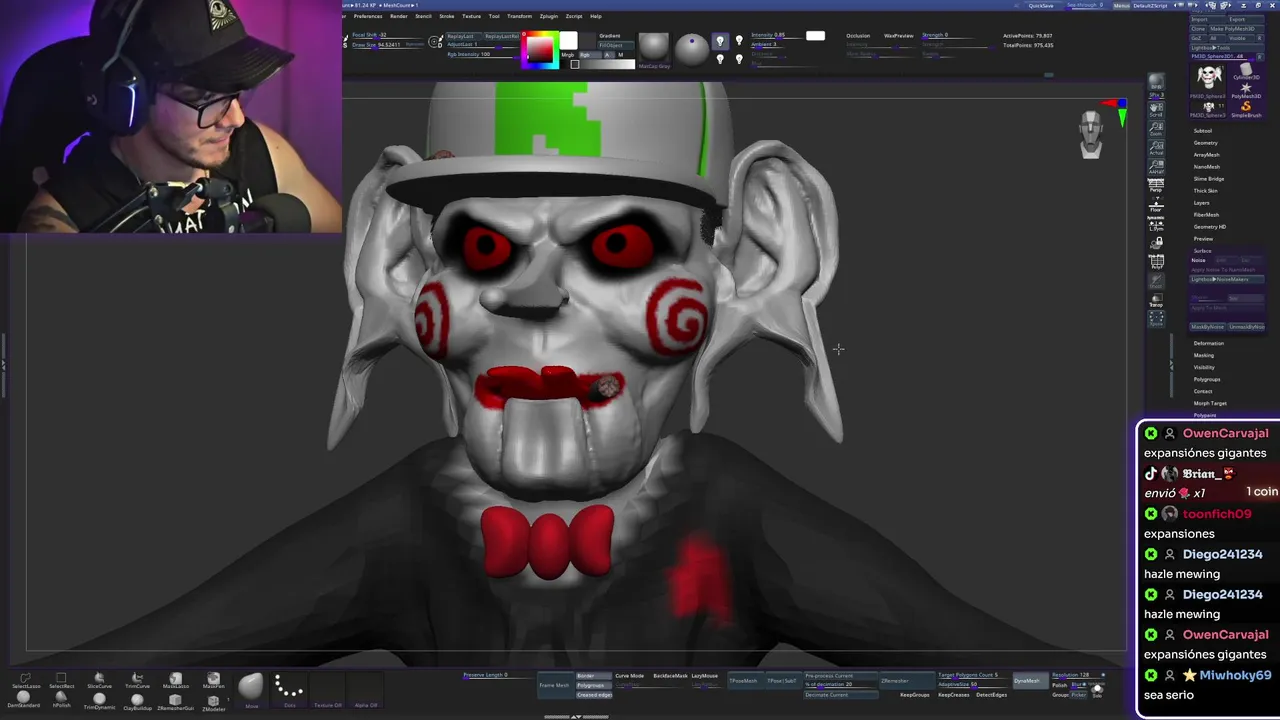The image size is (1280, 720).
Task: Select the MatCap Gray material sphere
Action: (654, 48)
